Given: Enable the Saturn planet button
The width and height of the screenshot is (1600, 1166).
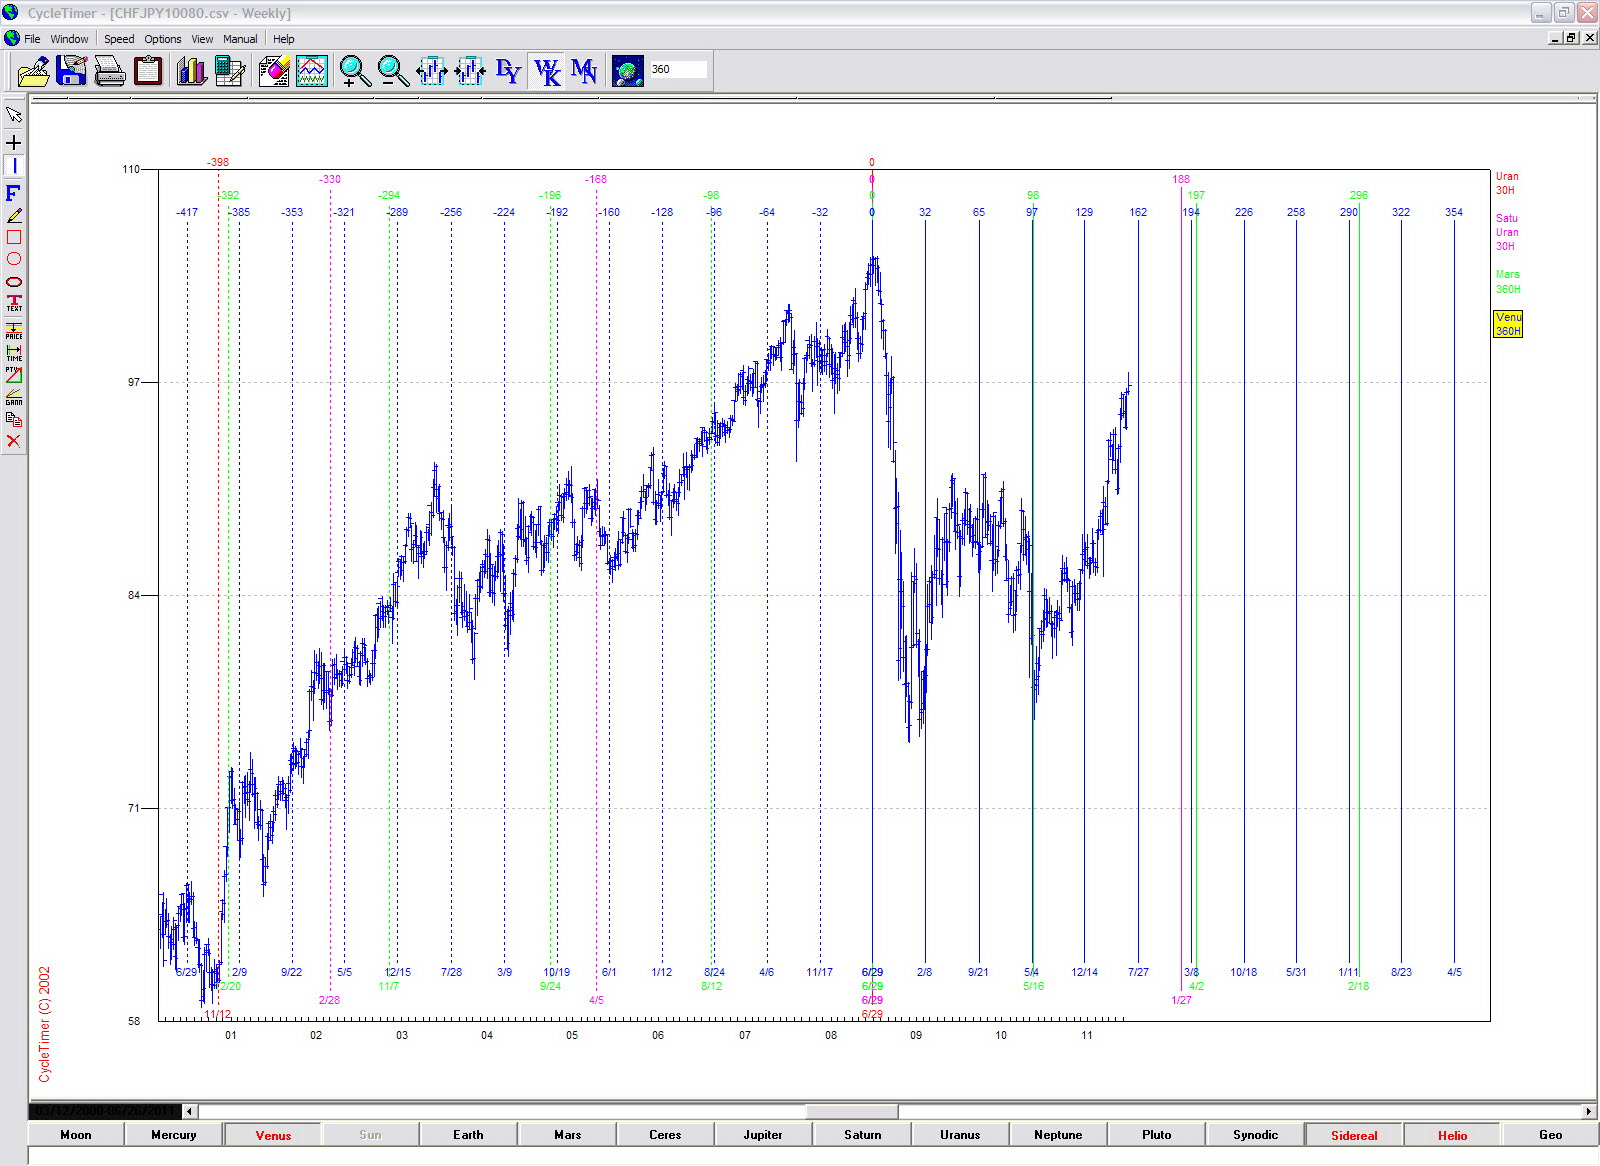Looking at the screenshot, I should (x=862, y=1135).
